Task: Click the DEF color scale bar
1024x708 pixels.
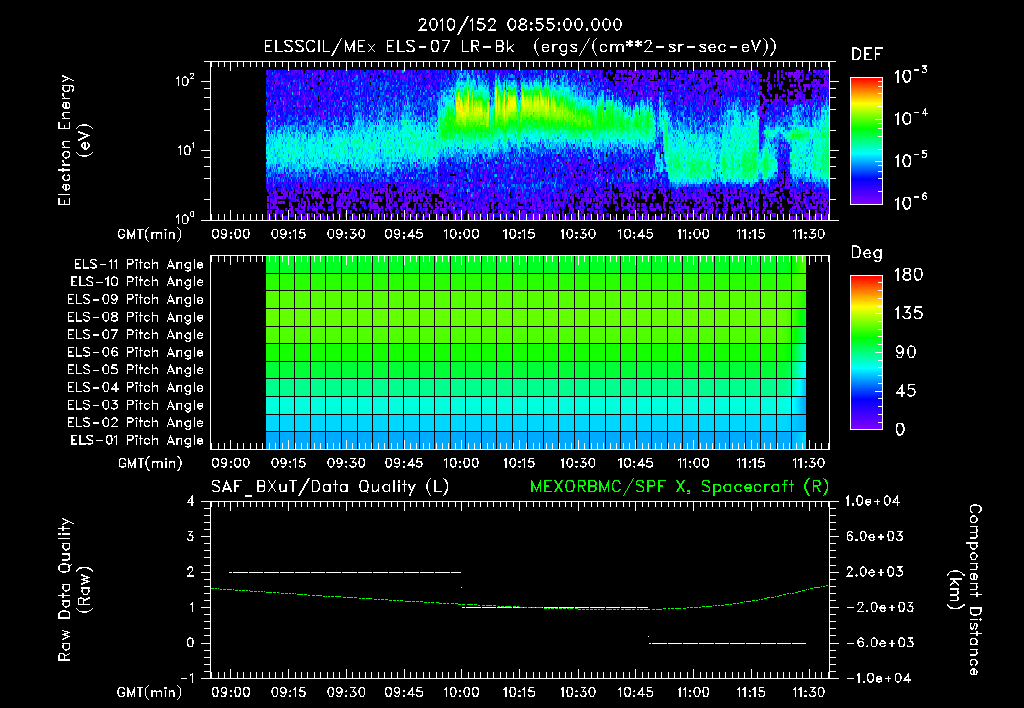Action: (867, 141)
